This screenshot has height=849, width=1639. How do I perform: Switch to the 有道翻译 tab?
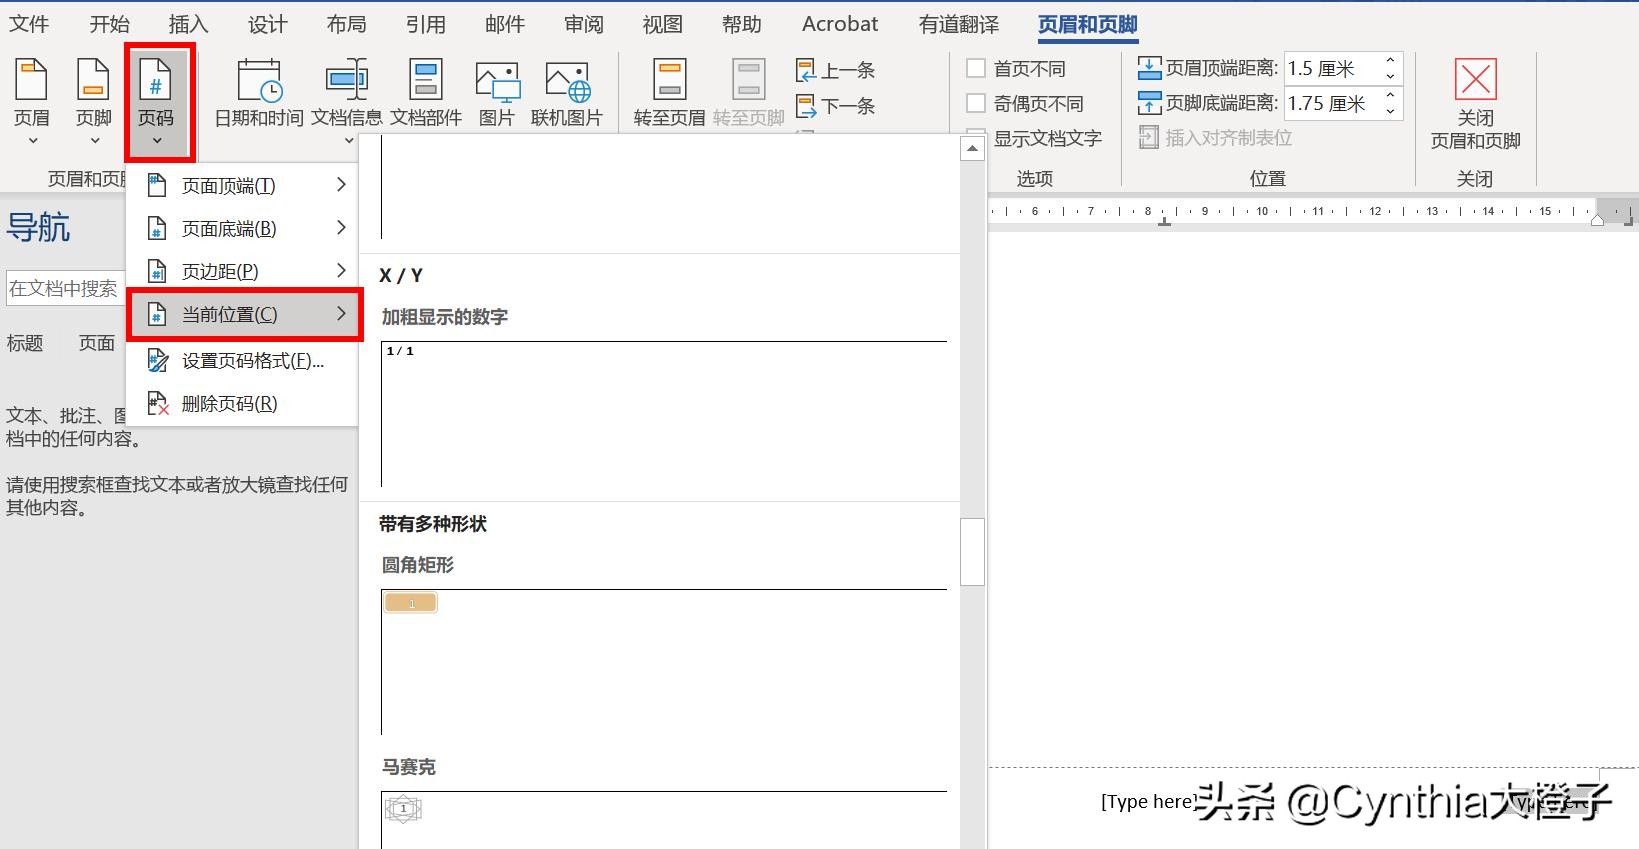[x=959, y=24]
